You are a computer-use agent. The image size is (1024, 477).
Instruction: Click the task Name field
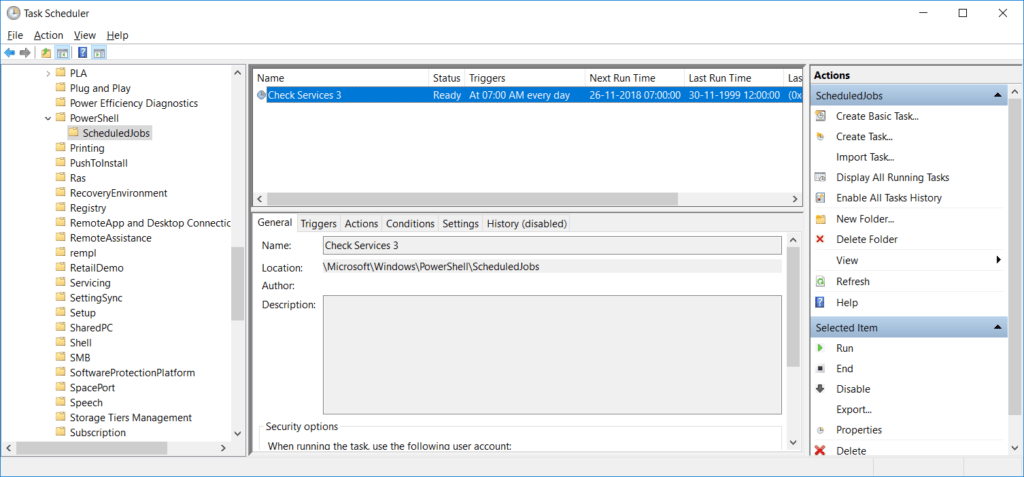(x=552, y=246)
